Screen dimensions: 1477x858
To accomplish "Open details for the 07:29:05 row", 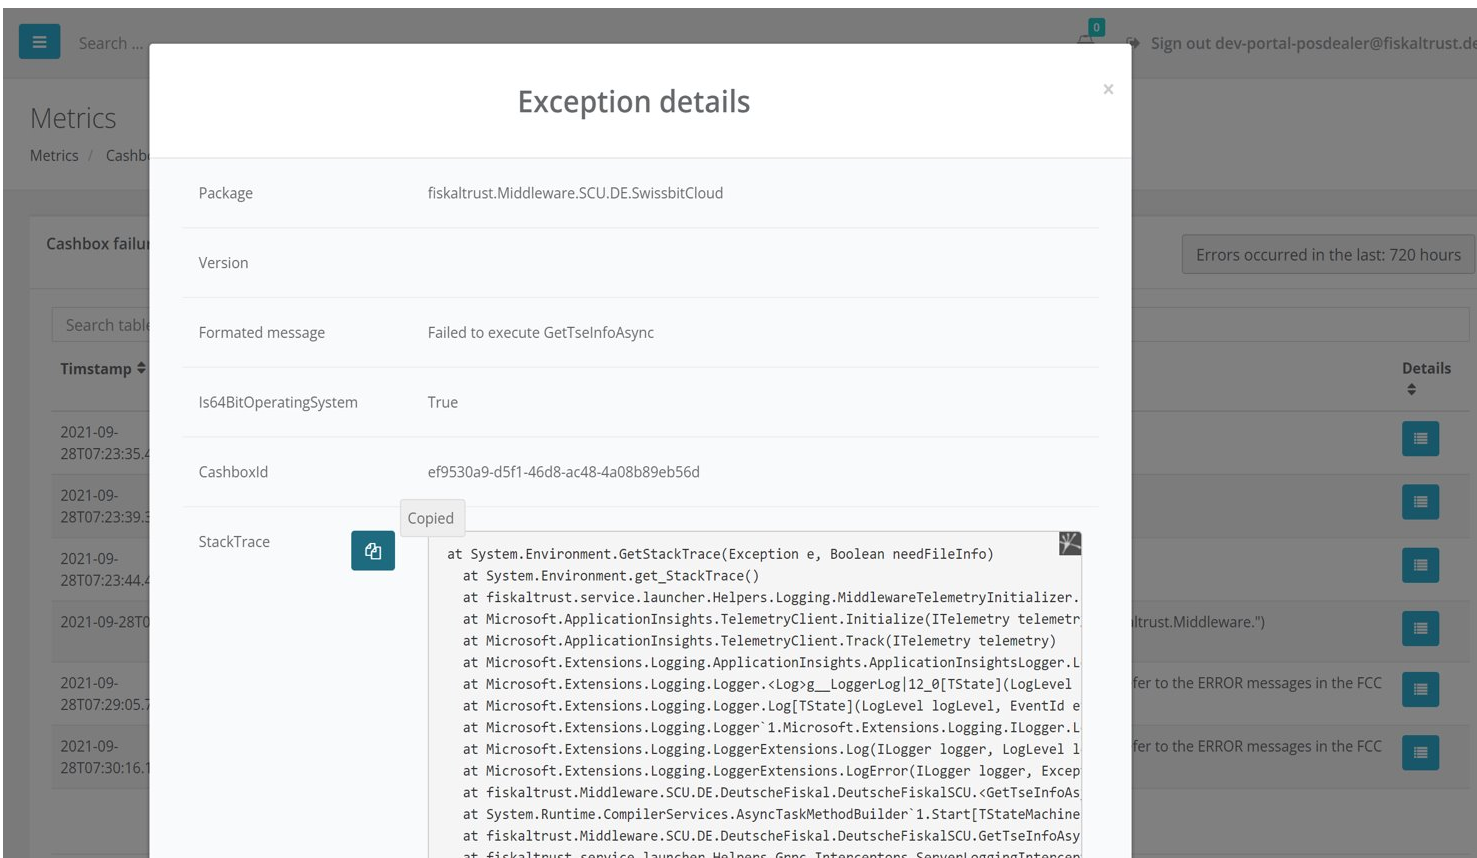I will (1420, 689).
